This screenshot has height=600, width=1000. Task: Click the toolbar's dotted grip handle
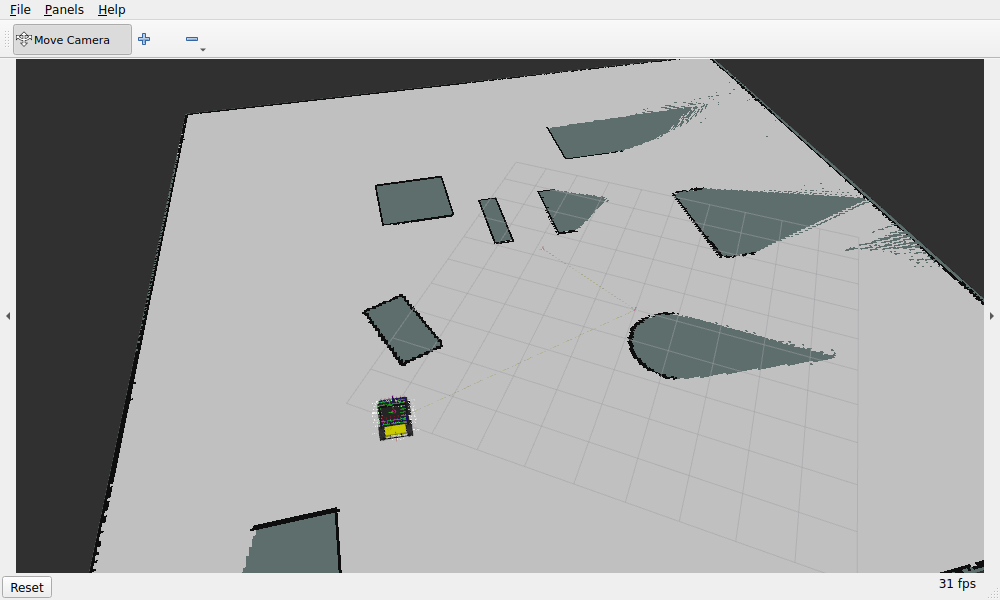point(8,40)
